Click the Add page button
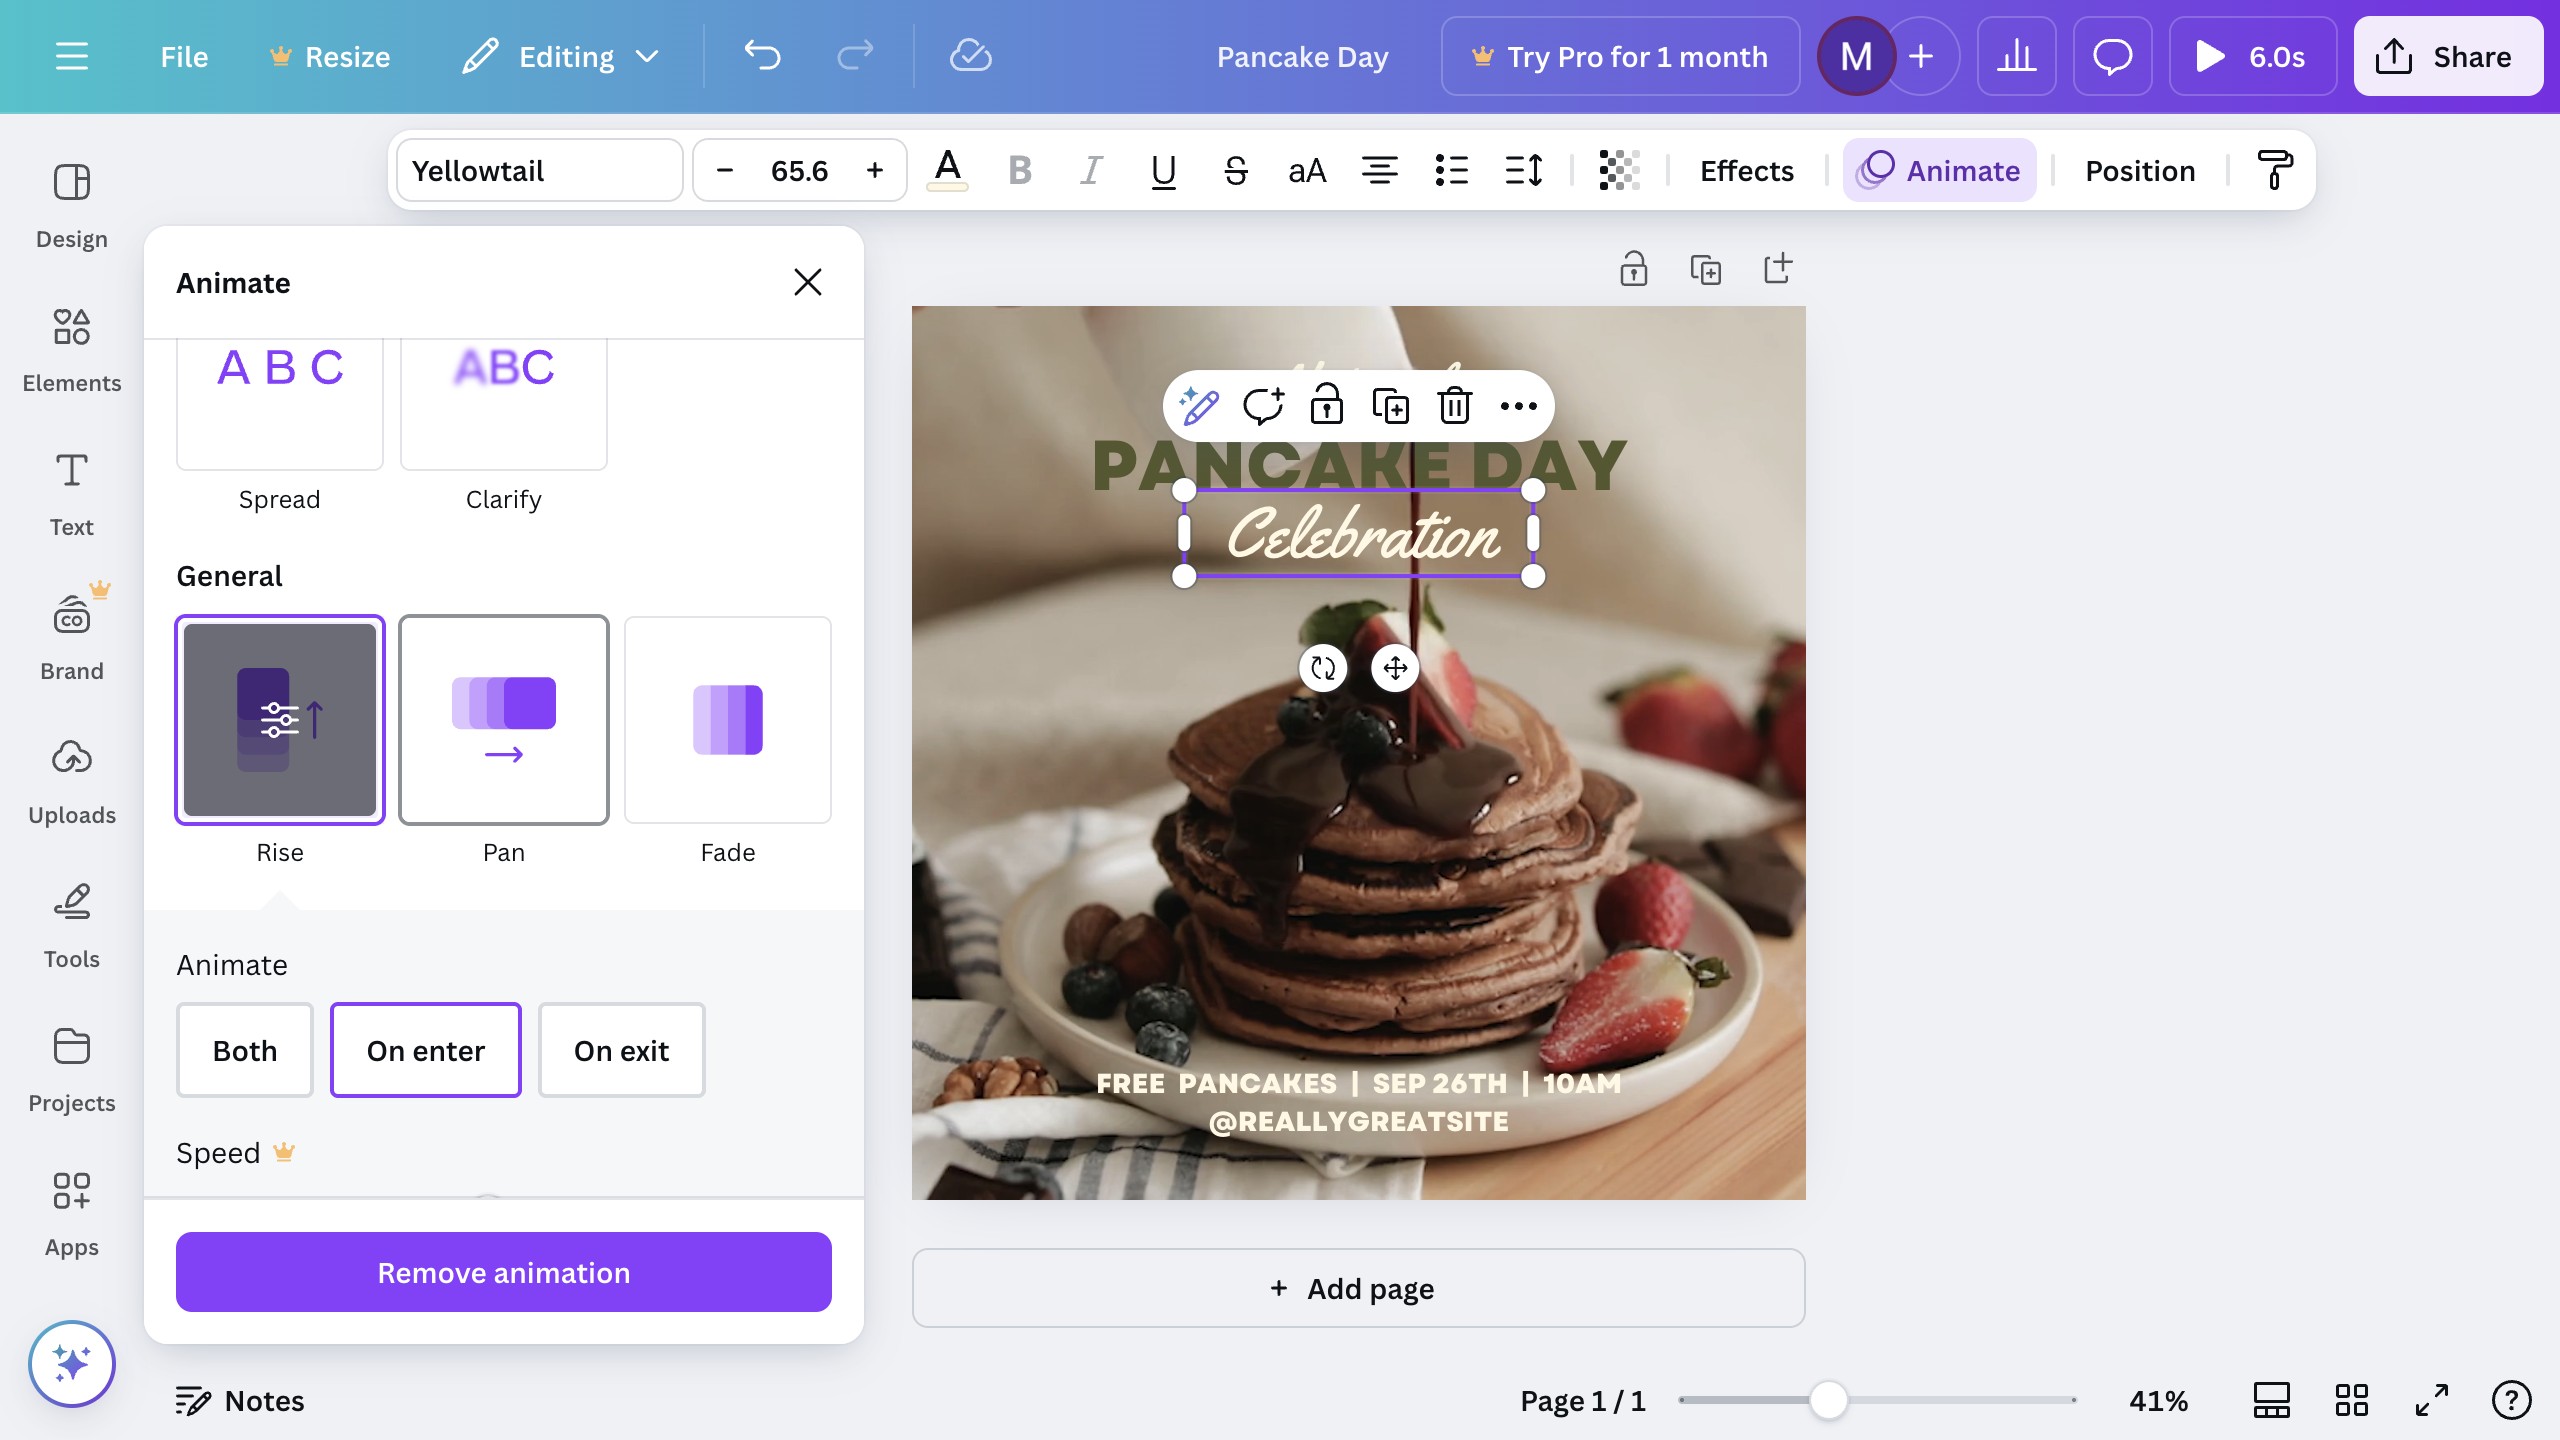2560x1440 pixels. (1358, 1288)
